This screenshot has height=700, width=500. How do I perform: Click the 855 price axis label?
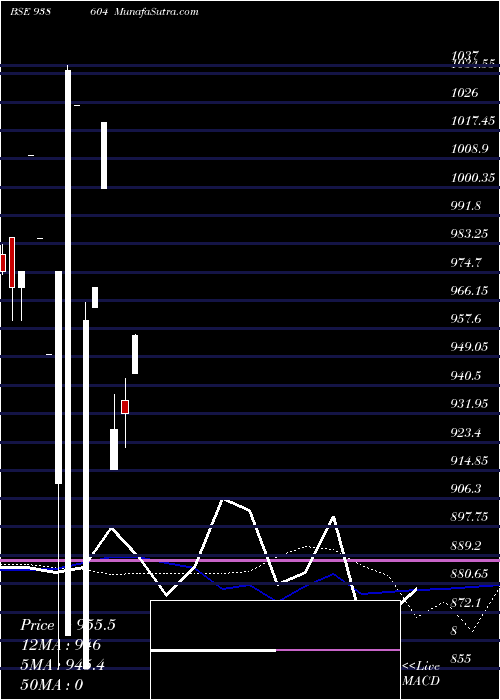(461, 658)
